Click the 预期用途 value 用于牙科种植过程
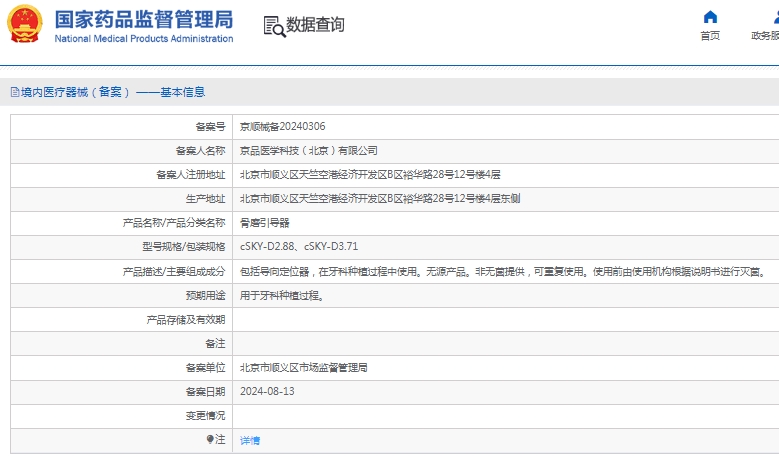779x460 pixels. coord(283,296)
